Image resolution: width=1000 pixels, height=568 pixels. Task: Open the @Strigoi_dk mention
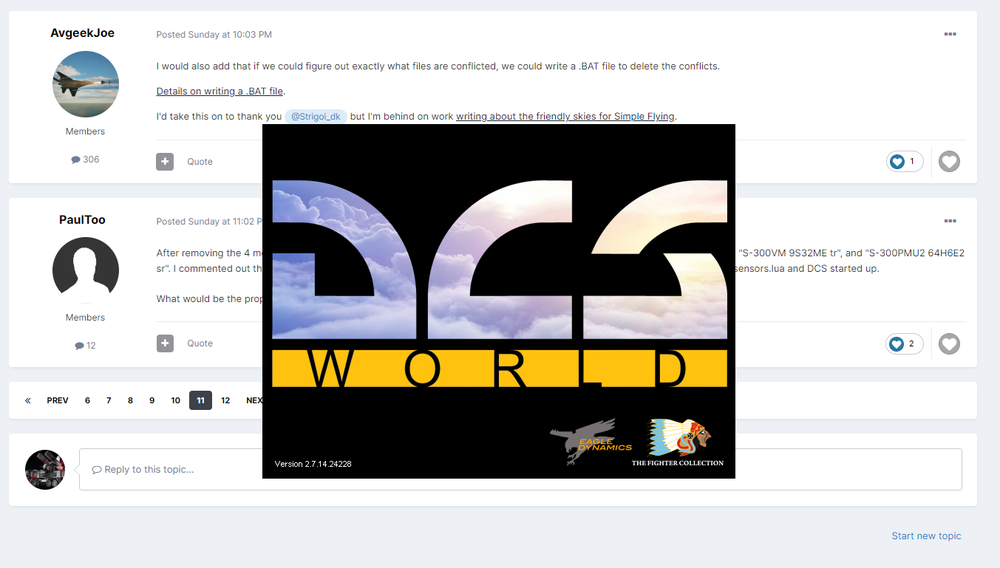tap(316, 117)
